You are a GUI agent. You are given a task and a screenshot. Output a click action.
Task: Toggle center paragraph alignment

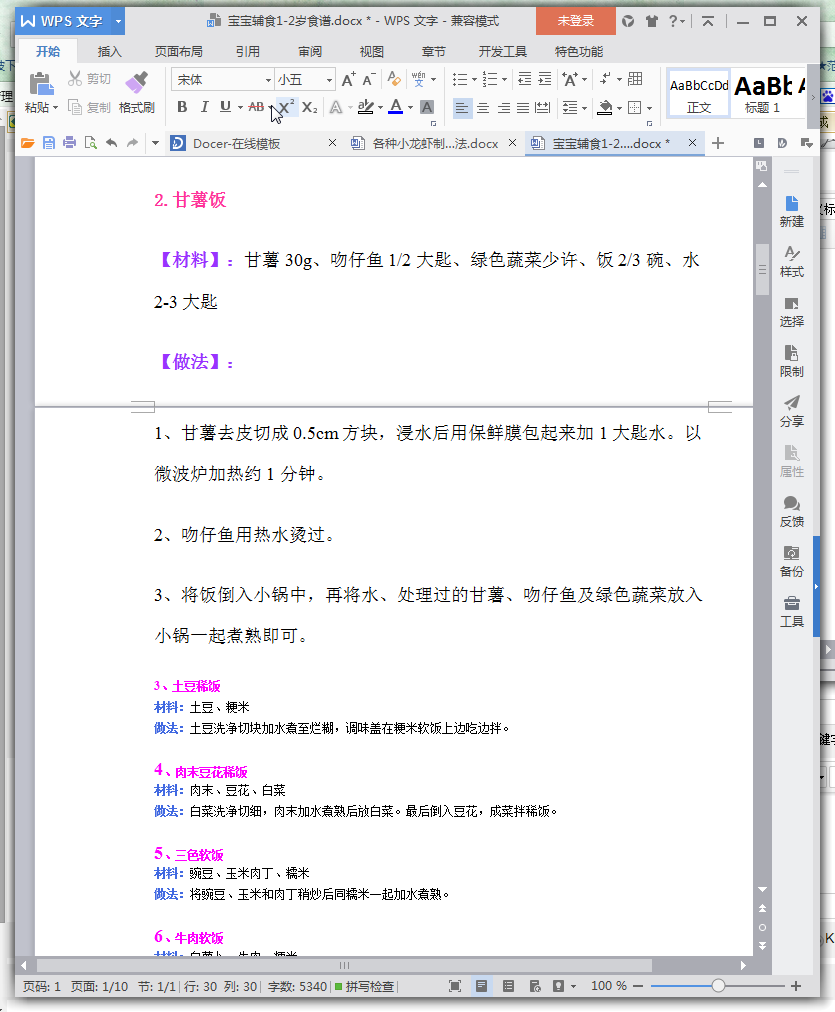pyautogui.click(x=483, y=107)
